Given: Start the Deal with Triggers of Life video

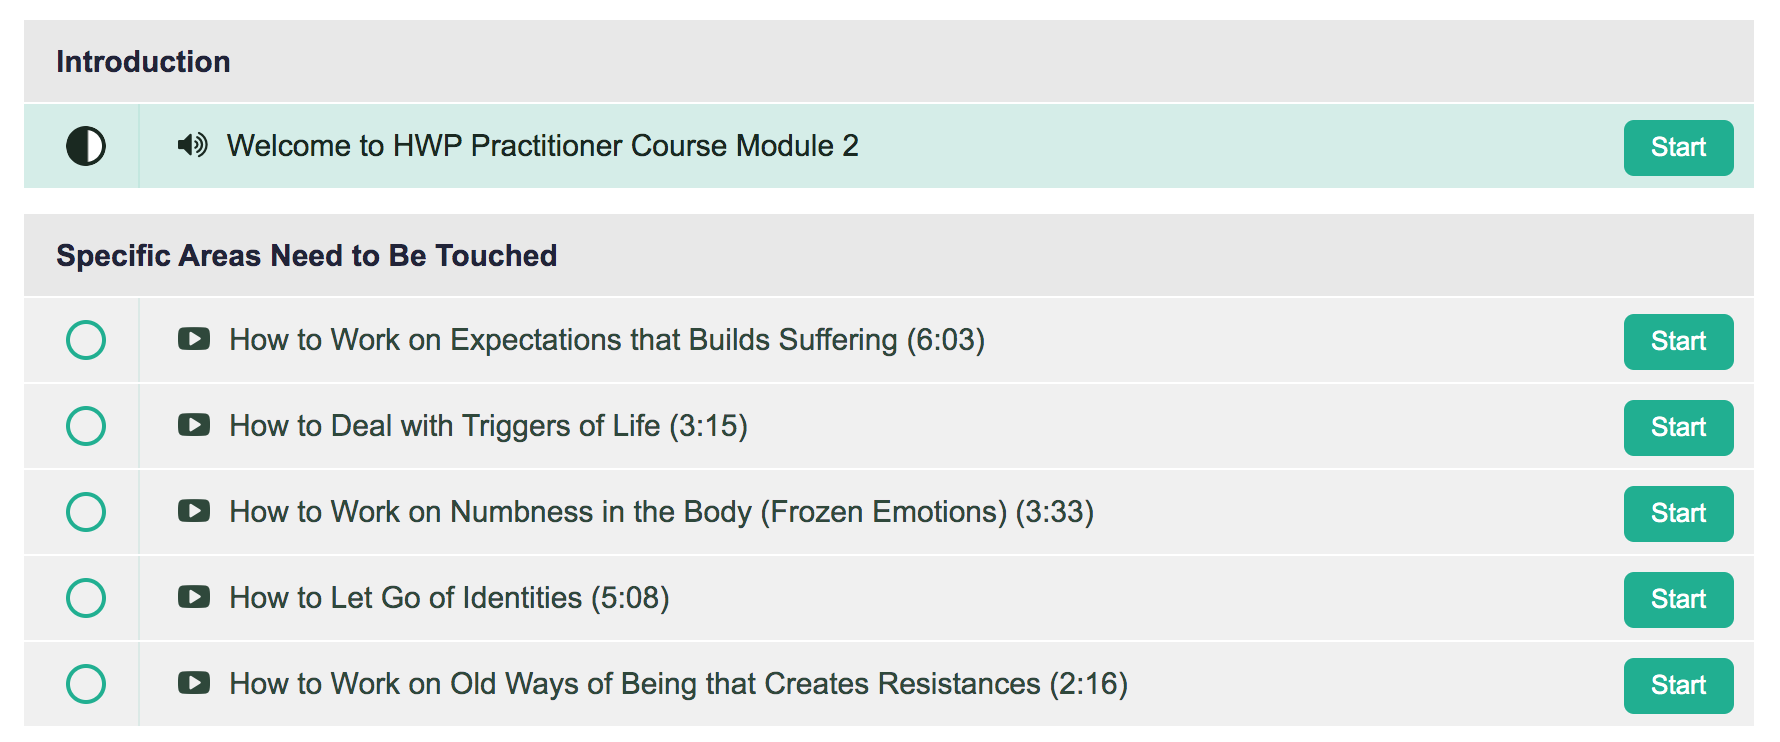Looking at the screenshot, I should click(x=1678, y=428).
